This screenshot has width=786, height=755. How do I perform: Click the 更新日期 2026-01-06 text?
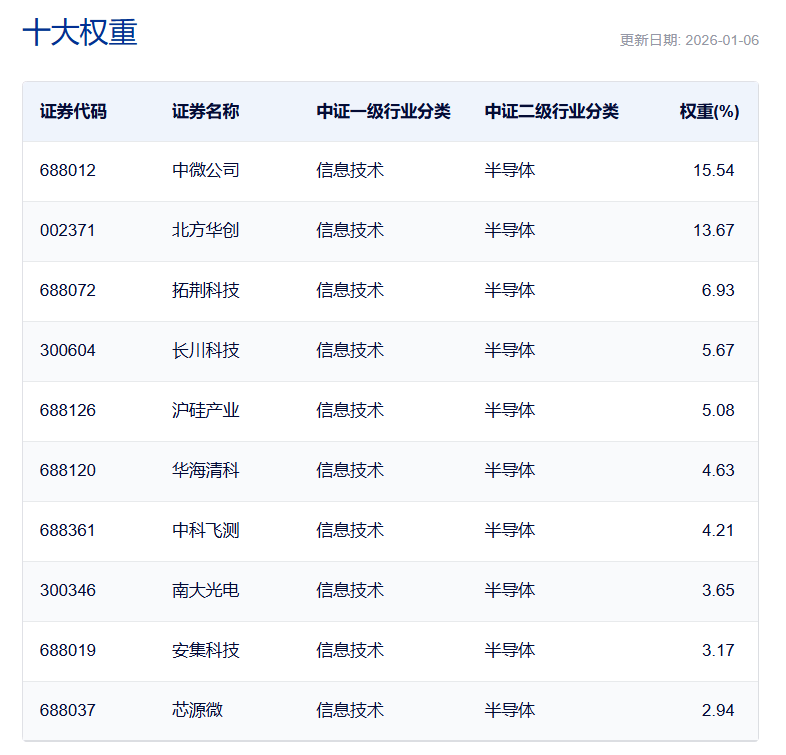point(689,40)
